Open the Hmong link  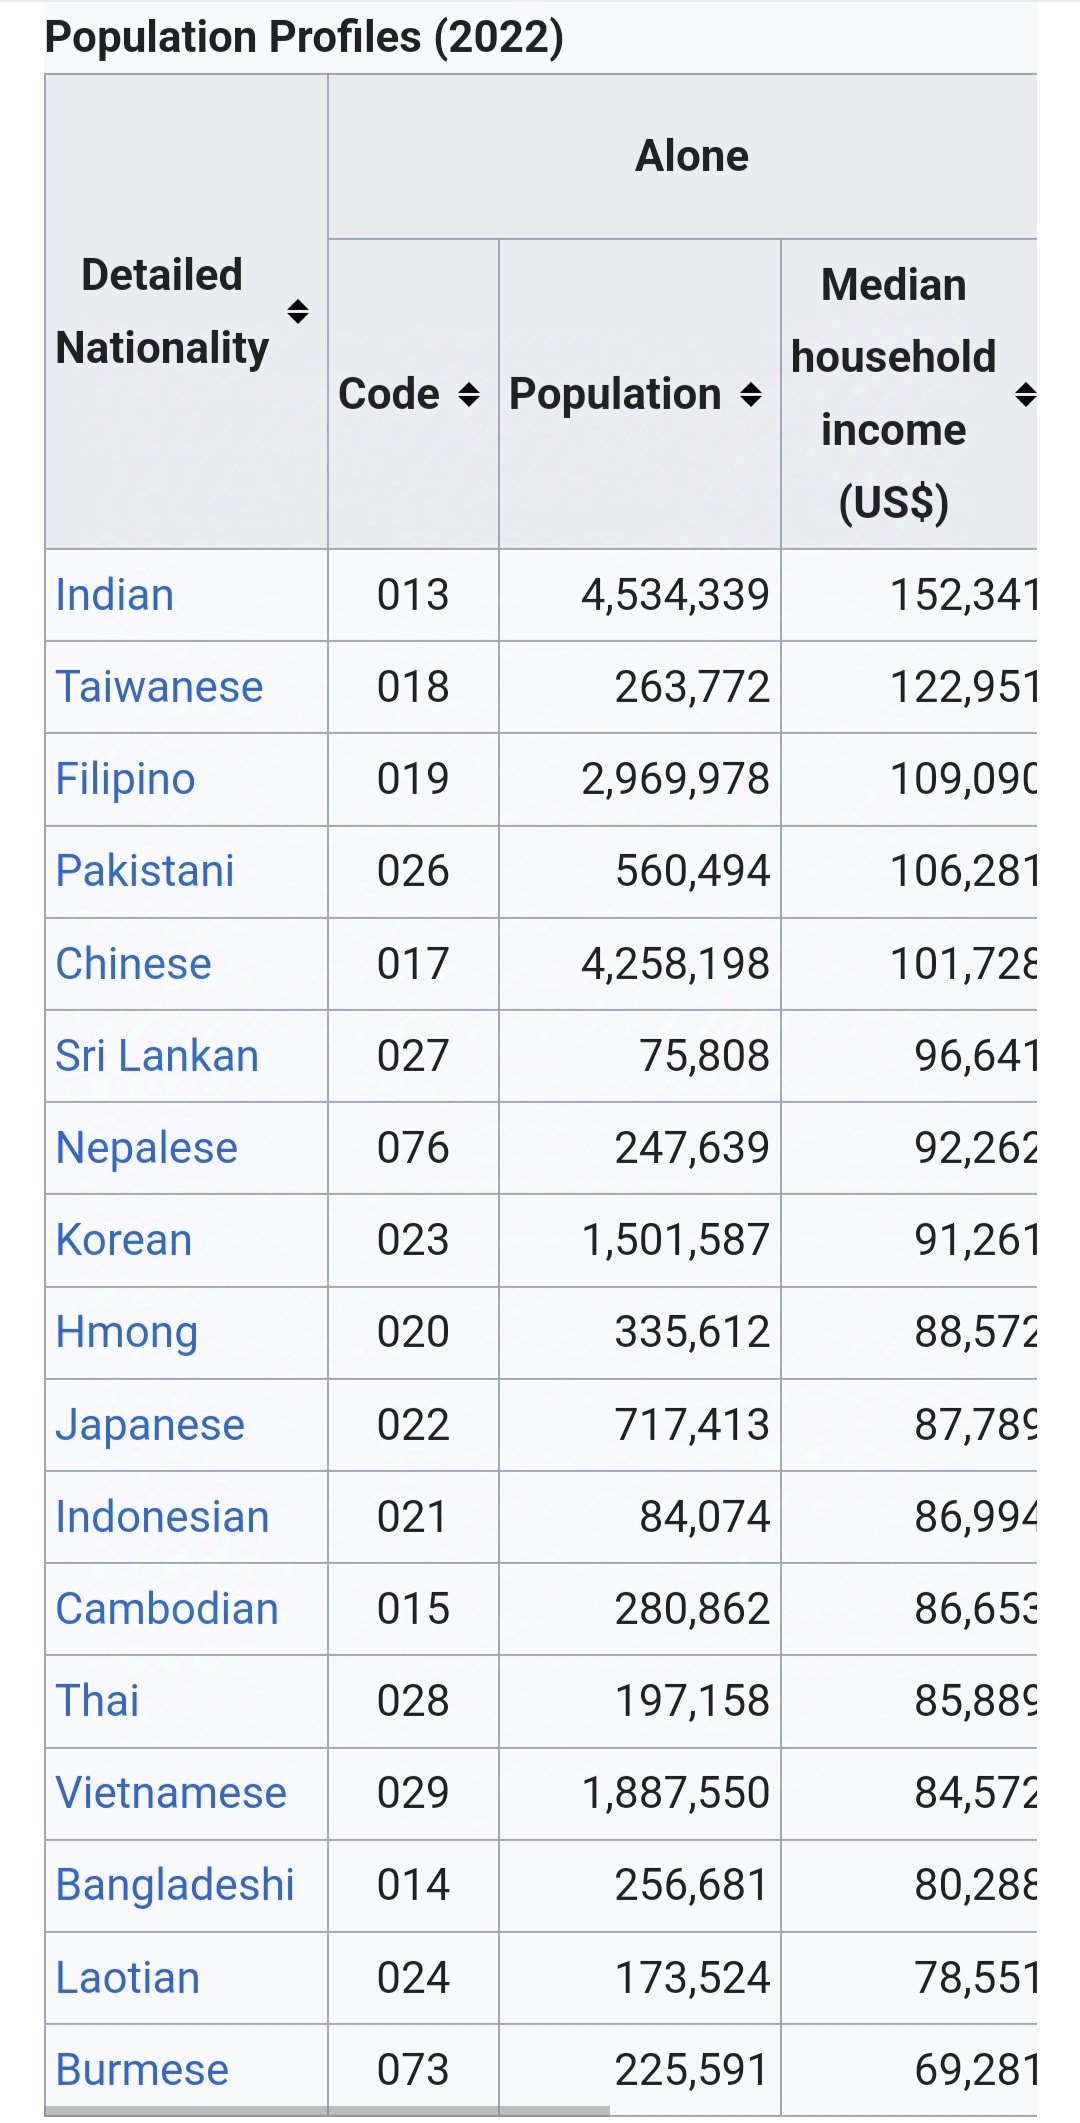(127, 1332)
